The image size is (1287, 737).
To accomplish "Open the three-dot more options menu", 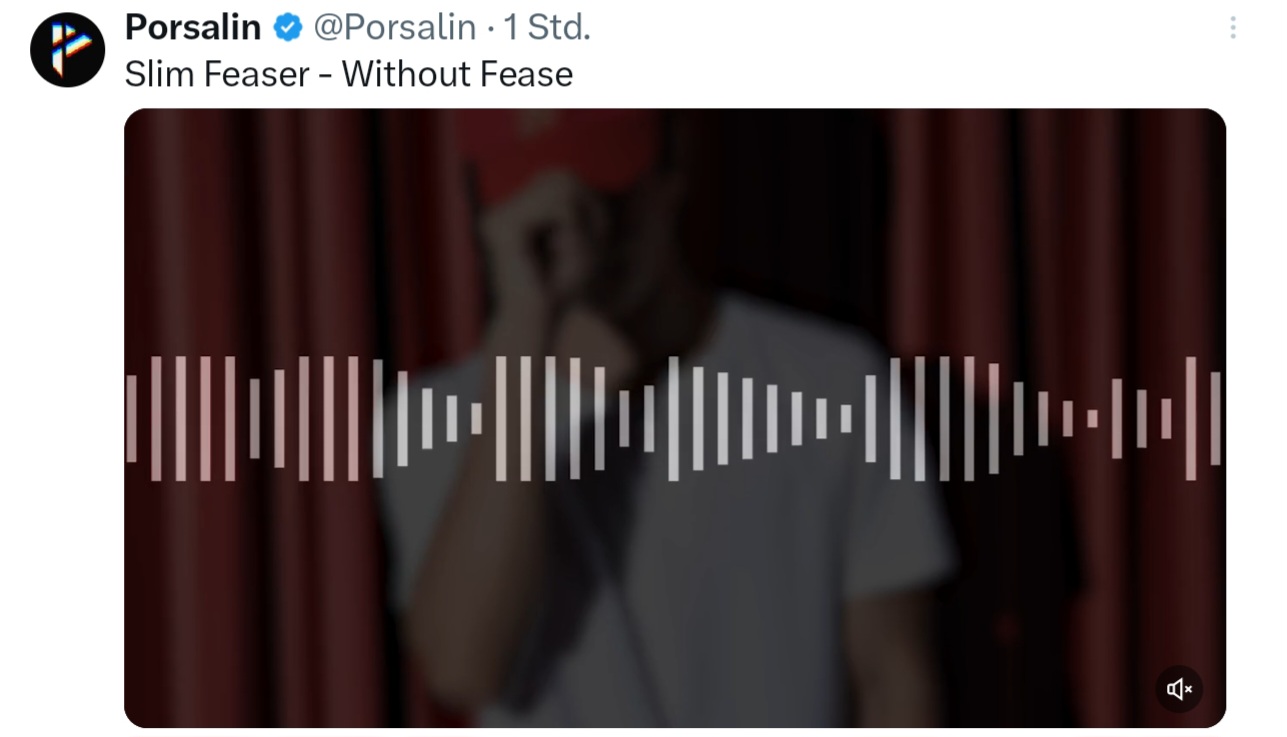I will [x=1233, y=28].
